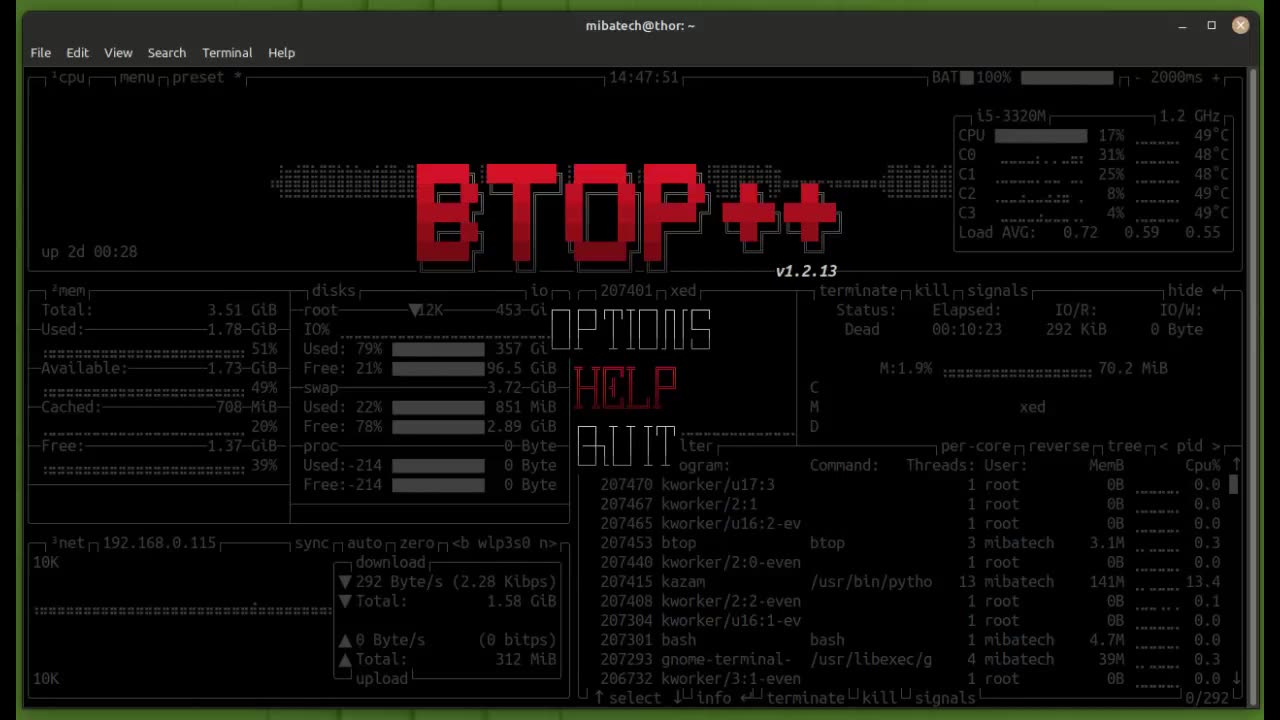This screenshot has width=1280, height=720.
Task: Click MemB column header
Action: pyautogui.click(x=1106, y=465)
